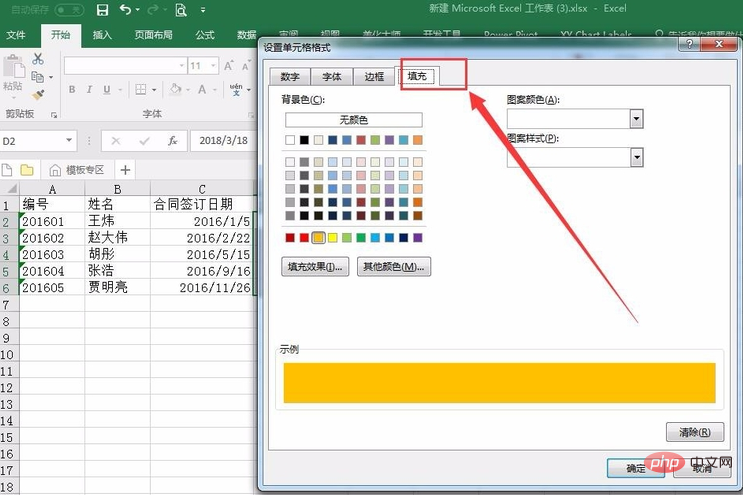Open the 图案样式 dropdown

[x=636, y=157]
